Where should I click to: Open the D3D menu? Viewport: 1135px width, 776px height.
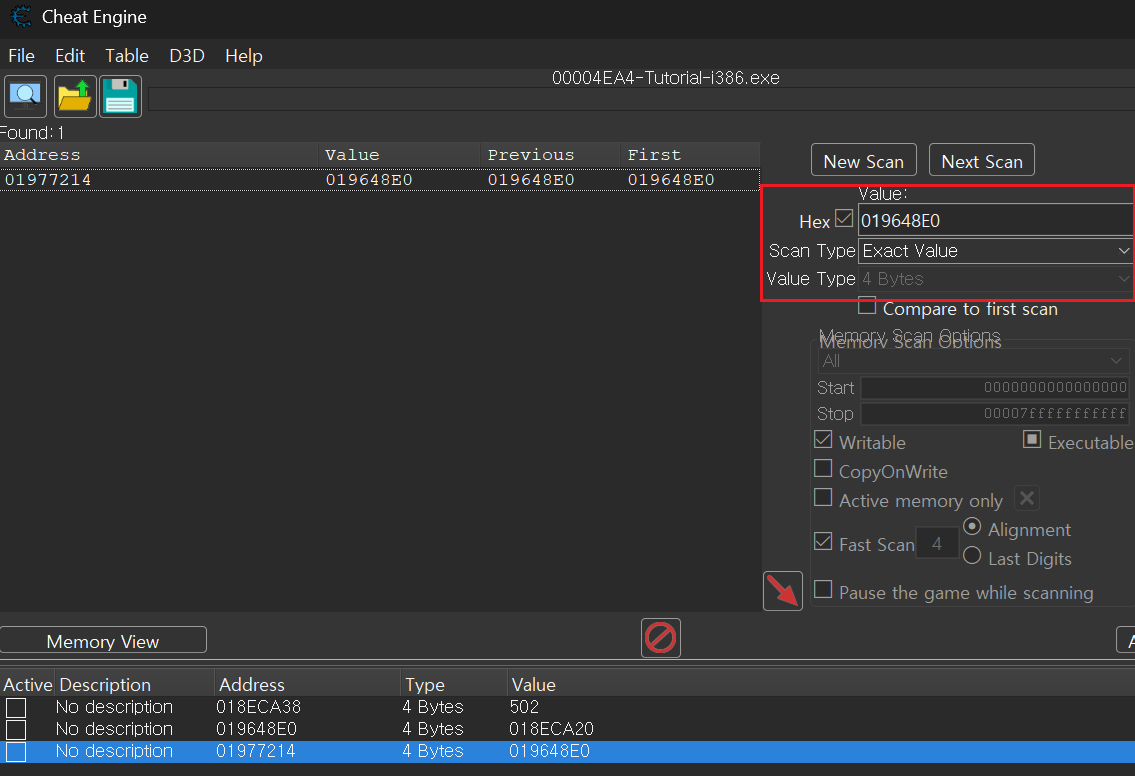(187, 56)
